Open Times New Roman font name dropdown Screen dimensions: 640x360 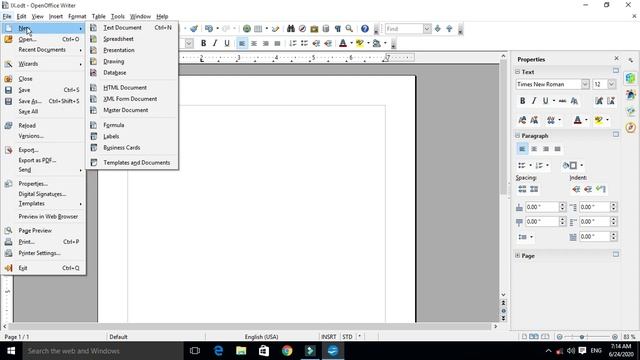coord(585,84)
